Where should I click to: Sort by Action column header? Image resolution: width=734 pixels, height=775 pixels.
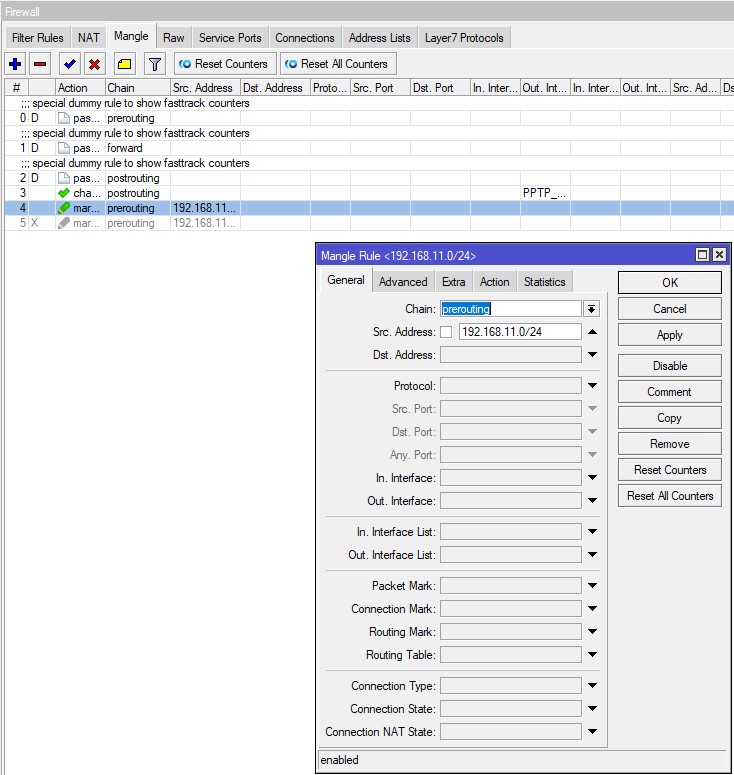(80, 87)
